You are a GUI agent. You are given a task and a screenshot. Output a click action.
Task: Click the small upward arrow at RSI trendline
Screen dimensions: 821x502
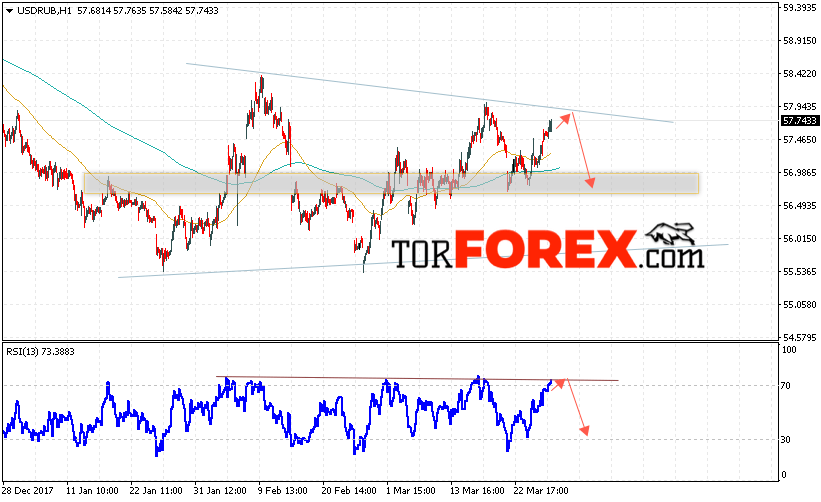tap(559, 384)
